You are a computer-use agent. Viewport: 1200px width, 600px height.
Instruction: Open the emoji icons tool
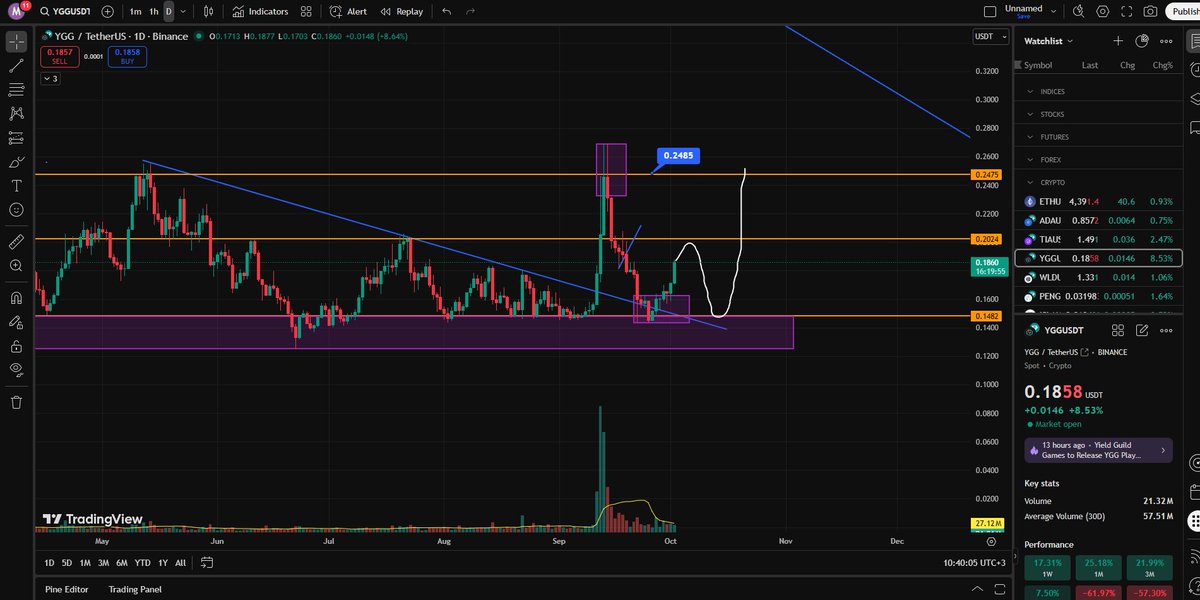pos(16,210)
